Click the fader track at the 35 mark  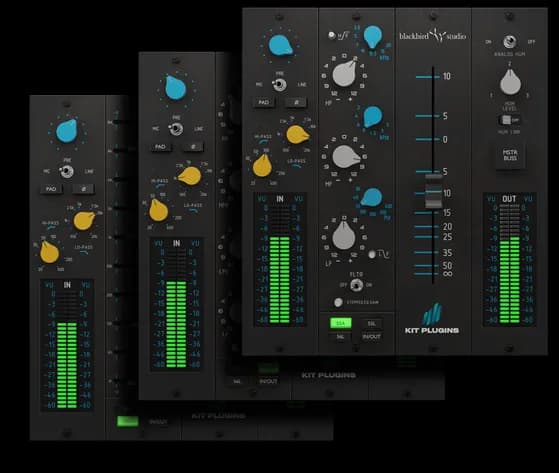click(433, 252)
